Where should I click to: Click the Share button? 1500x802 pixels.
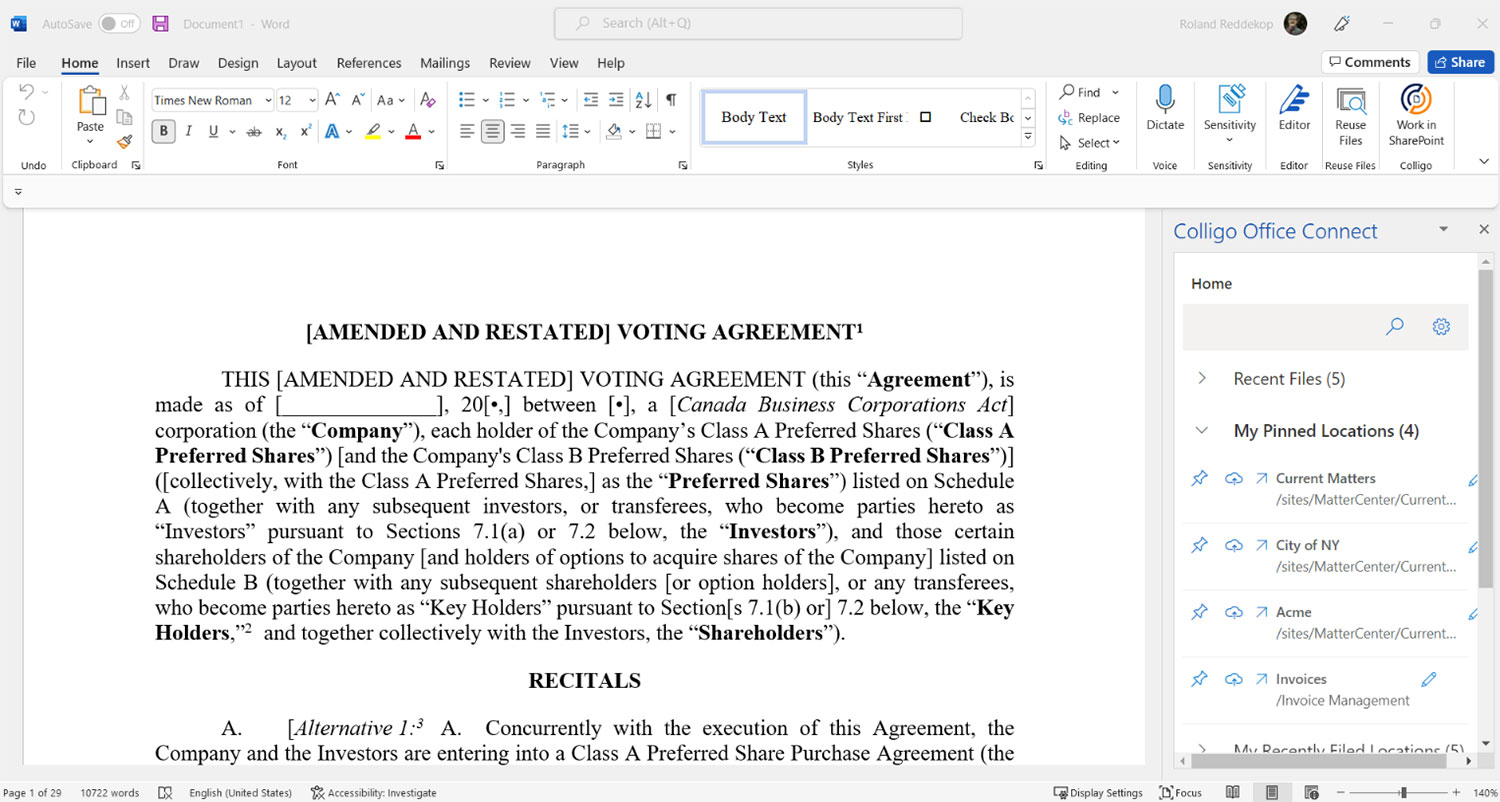click(x=1460, y=62)
